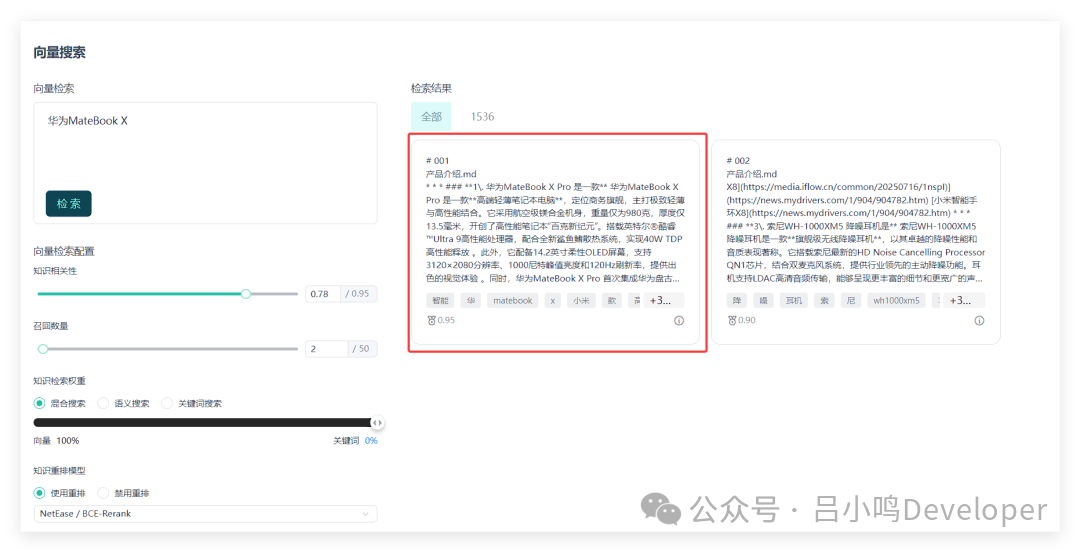The width and height of the screenshot is (1080, 552).
Task: Click the 向量搜索 page title
Action: (x=59, y=52)
